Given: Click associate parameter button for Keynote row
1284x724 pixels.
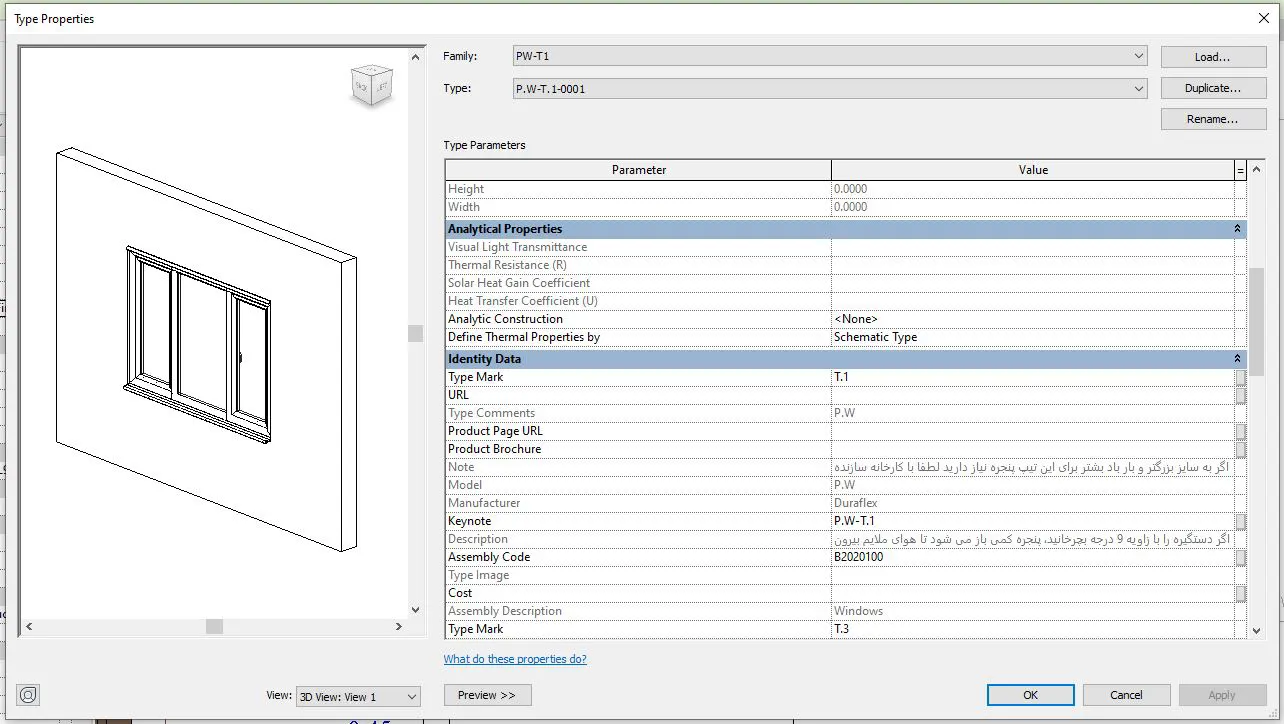Looking at the screenshot, I should [x=1240, y=521].
